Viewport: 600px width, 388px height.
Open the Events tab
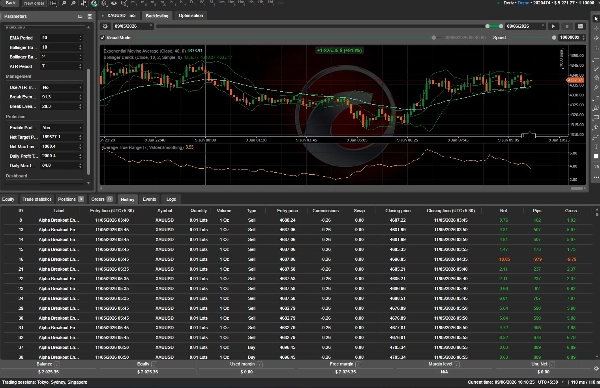pyautogui.click(x=149, y=199)
